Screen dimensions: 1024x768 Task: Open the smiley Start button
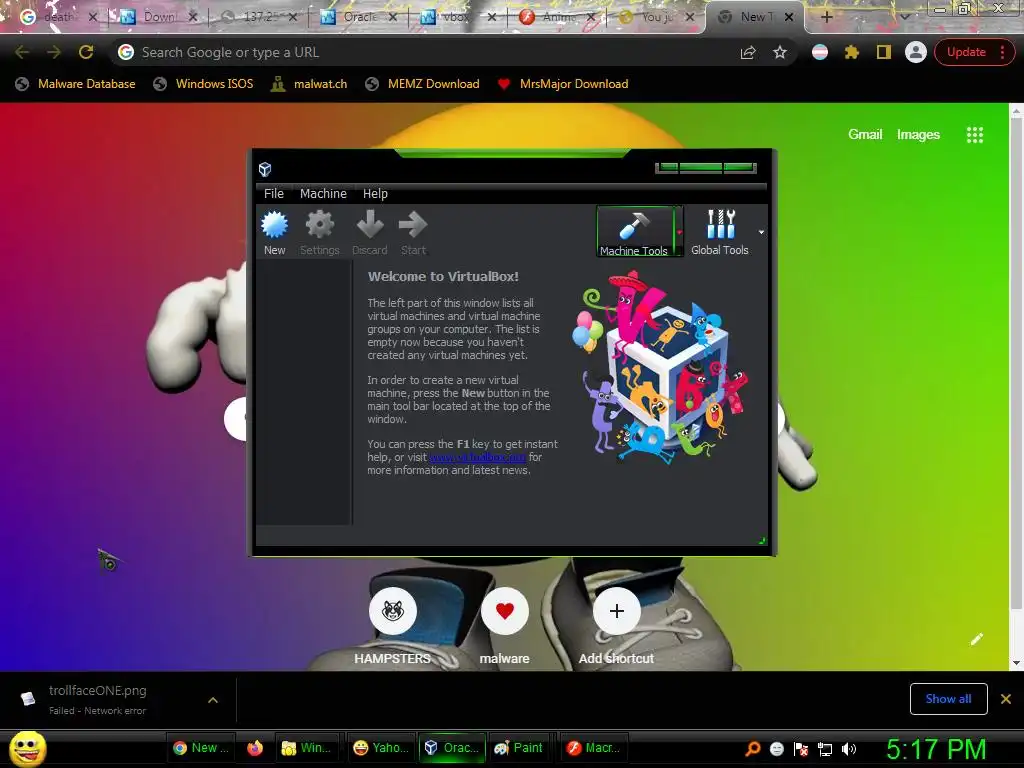[28, 748]
